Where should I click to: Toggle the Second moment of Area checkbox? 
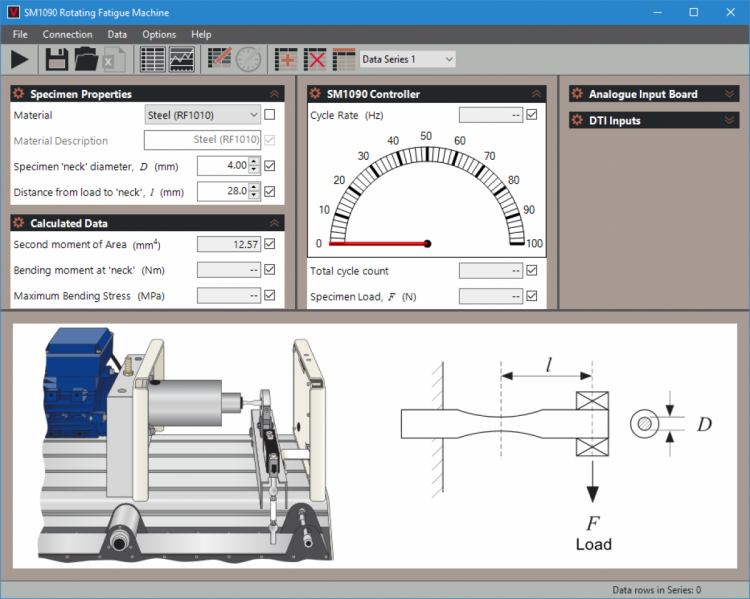(270, 244)
